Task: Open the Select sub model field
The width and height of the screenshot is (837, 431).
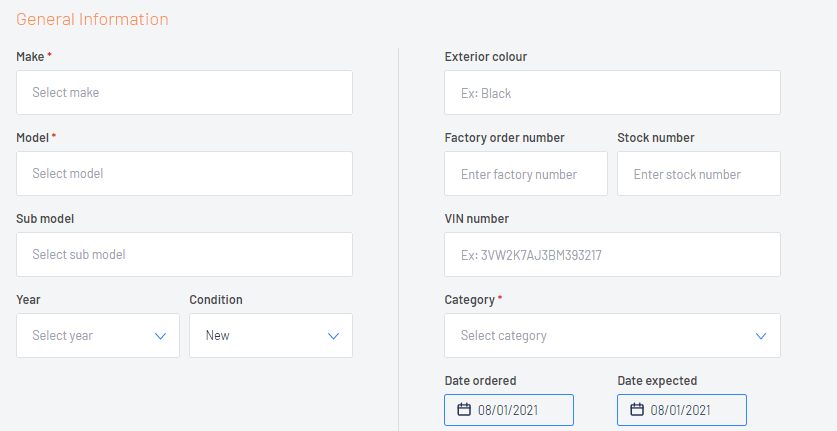Action: pyautogui.click(x=184, y=254)
